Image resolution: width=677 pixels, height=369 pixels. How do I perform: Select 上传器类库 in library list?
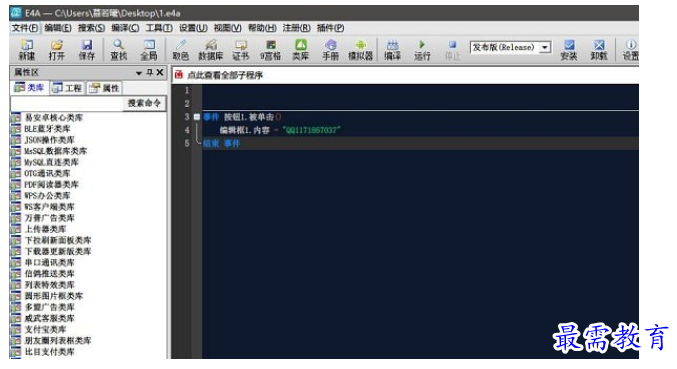coord(45,229)
